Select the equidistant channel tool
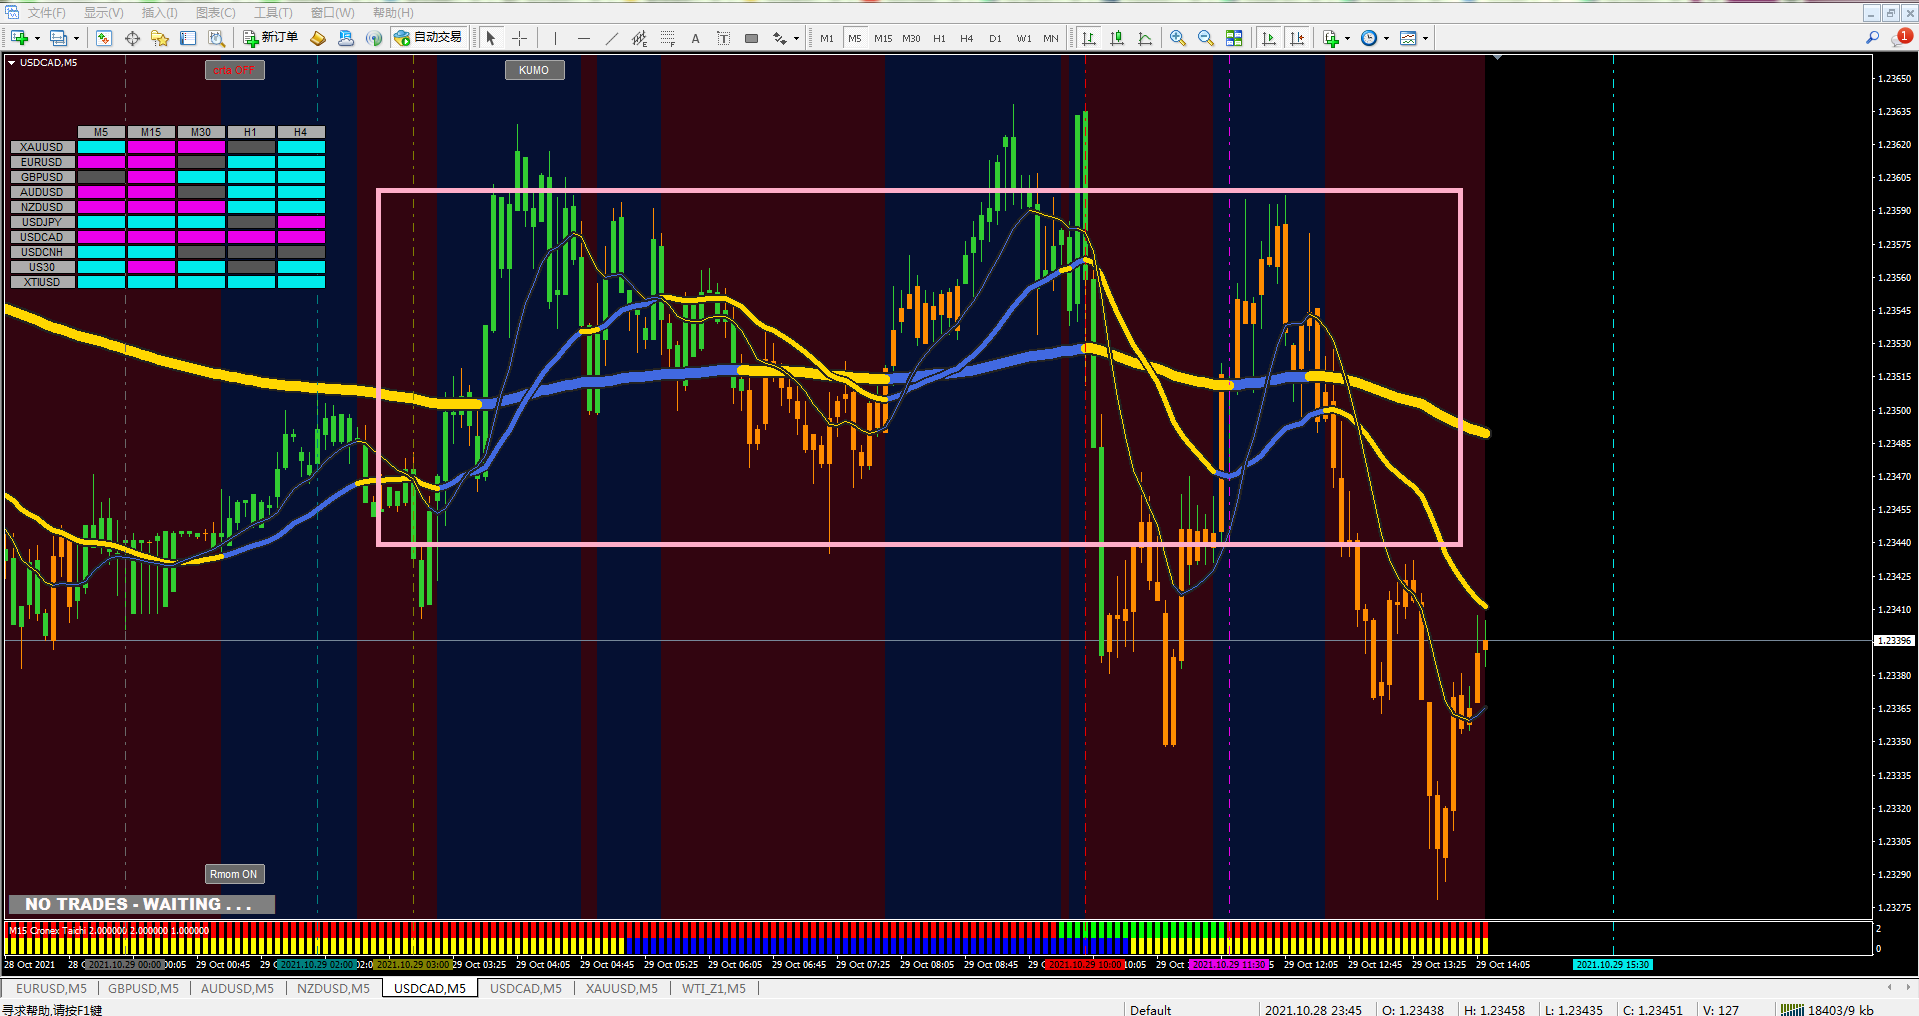The width and height of the screenshot is (1919, 1016). click(x=640, y=38)
